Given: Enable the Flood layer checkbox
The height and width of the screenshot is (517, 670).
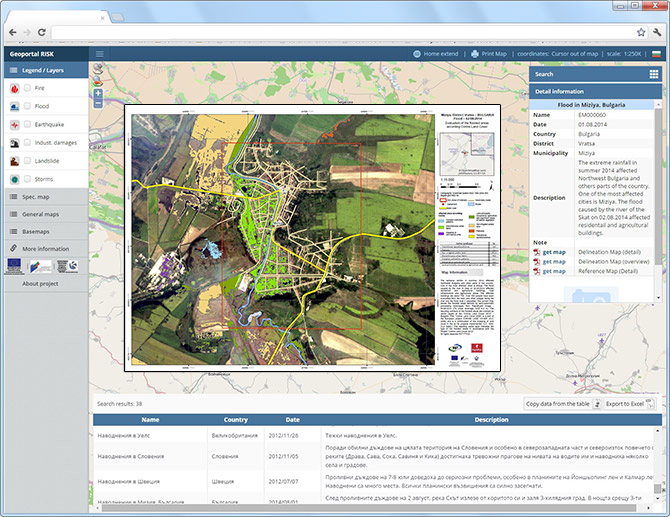Looking at the screenshot, I should (x=27, y=106).
